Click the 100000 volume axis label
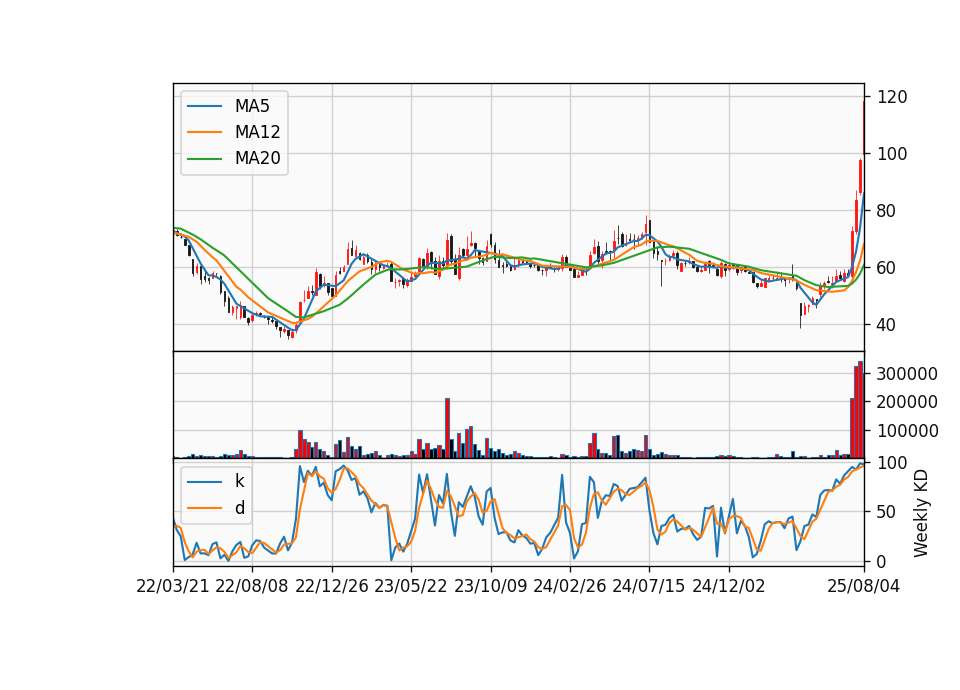The height and width of the screenshot is (690, 960). click(x=907, y=430)
